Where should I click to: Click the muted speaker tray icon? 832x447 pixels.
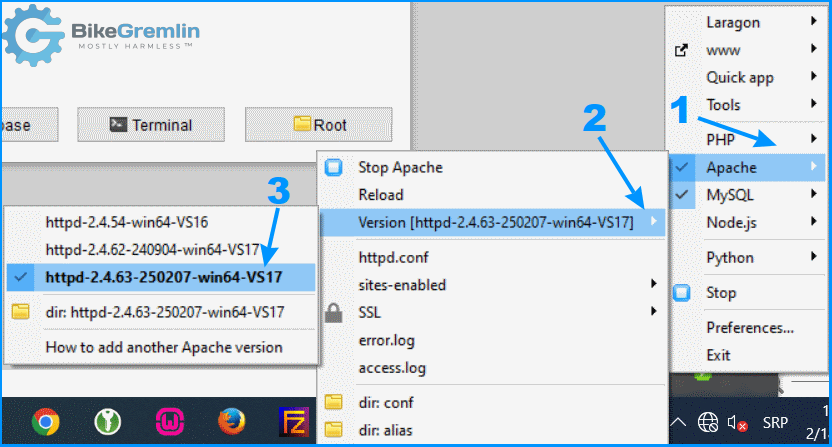pyautogui.click(x=738, y=423)
